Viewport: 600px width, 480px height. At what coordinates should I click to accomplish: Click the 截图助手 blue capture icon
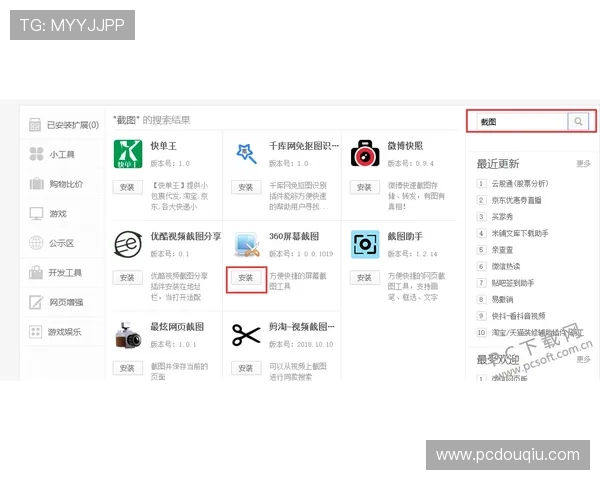[365, 244]
